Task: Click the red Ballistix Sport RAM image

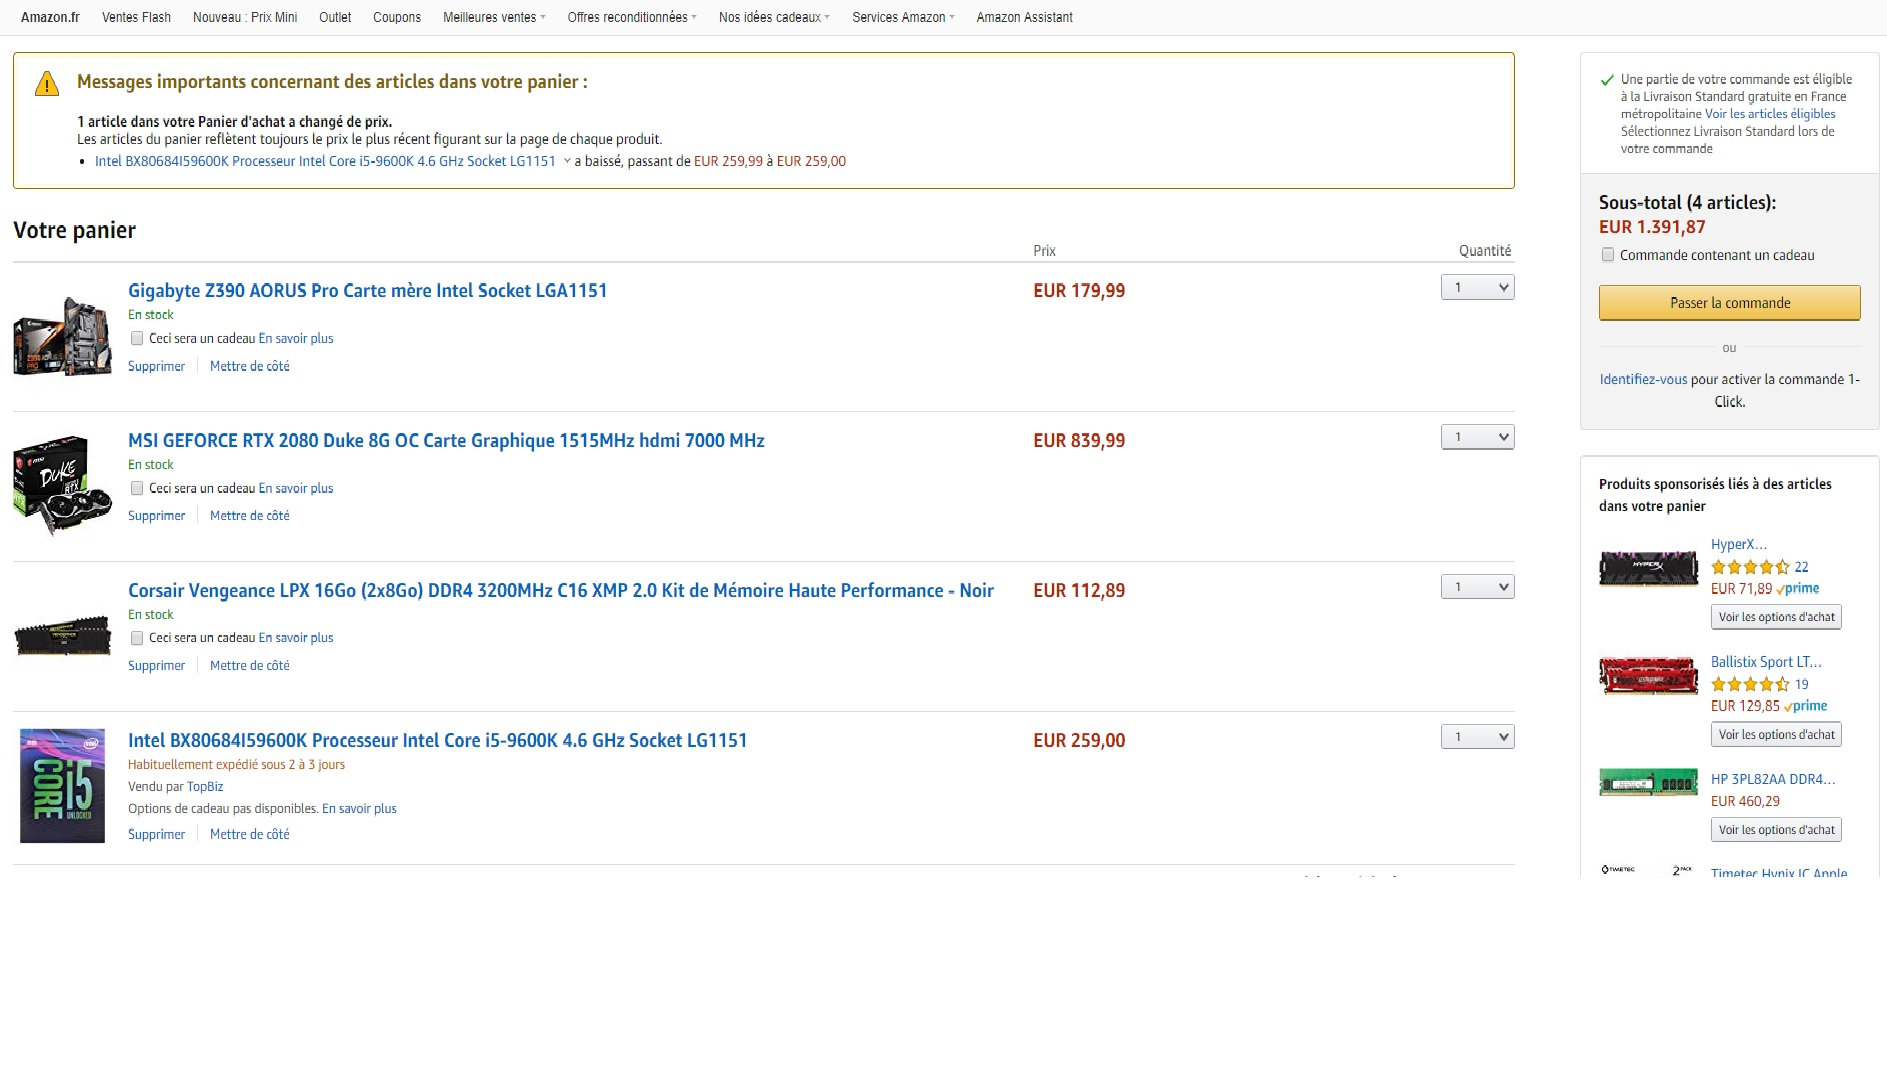Action: click(1648, 675)
